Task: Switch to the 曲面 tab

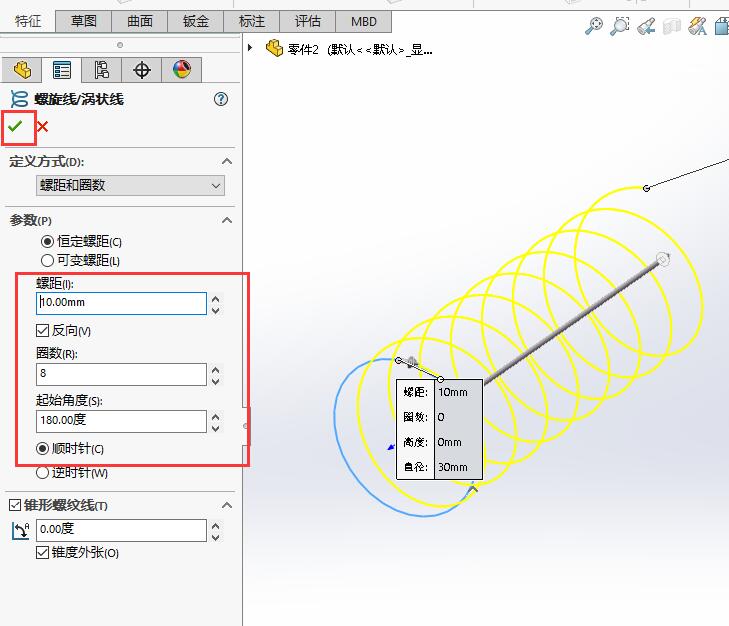Action: [140, 21]
